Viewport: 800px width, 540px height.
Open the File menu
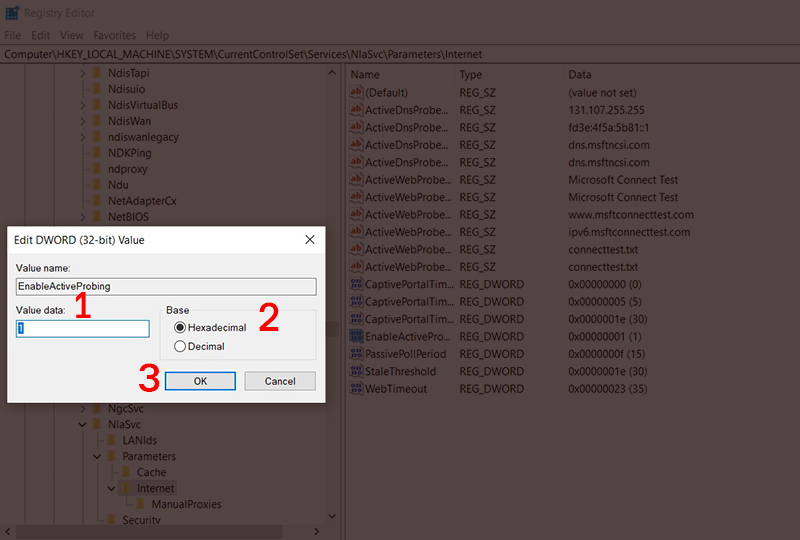13,35
